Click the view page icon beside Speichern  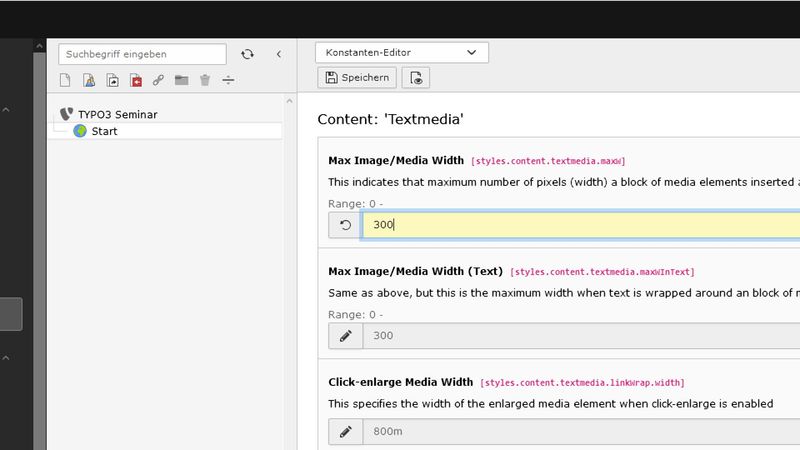coord(417,78)
